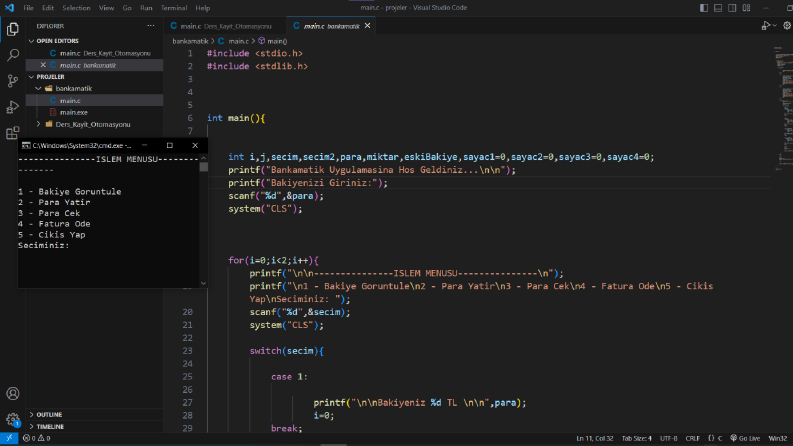Viewport: 793px width, 446px height.
Task: Click the editor minimap overview
Action: coord(783,111)
